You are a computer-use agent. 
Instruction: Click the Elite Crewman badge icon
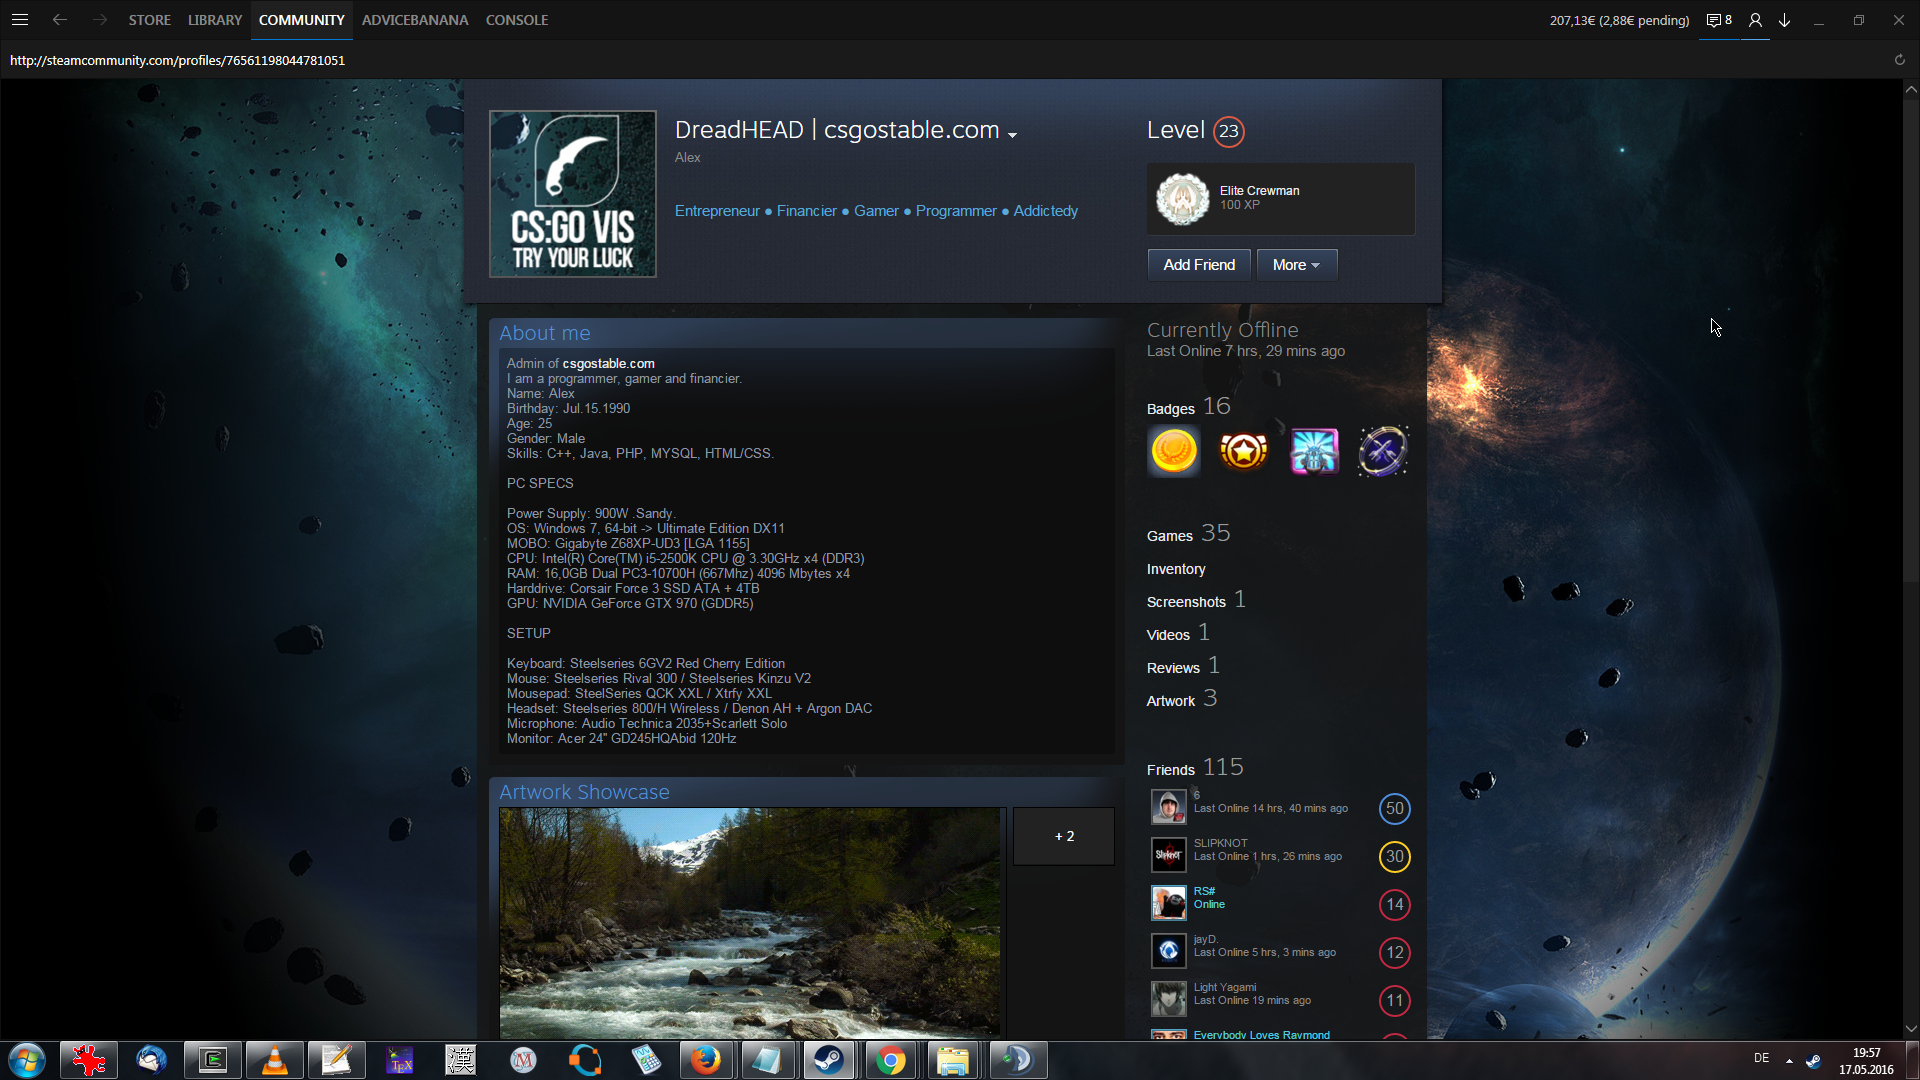tap(1182, 198)
